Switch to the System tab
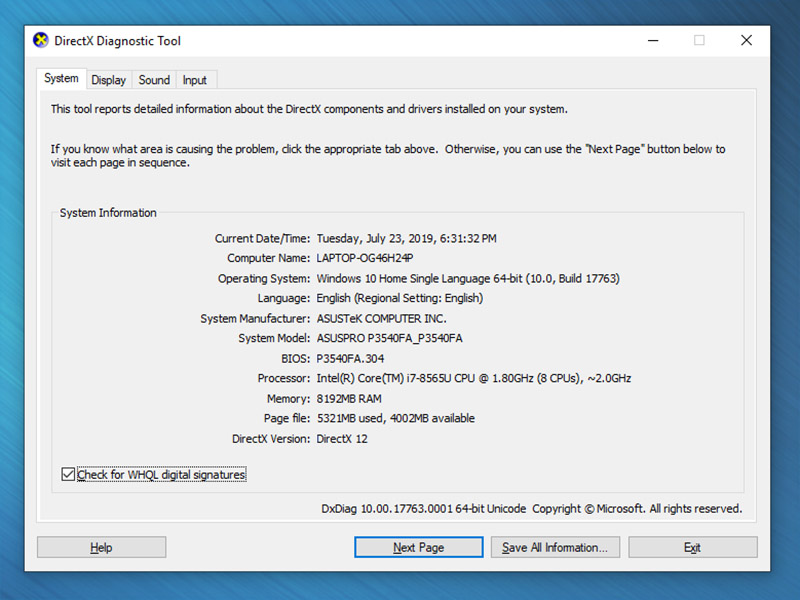Screen dimensions: 800x600 [61, 79]
